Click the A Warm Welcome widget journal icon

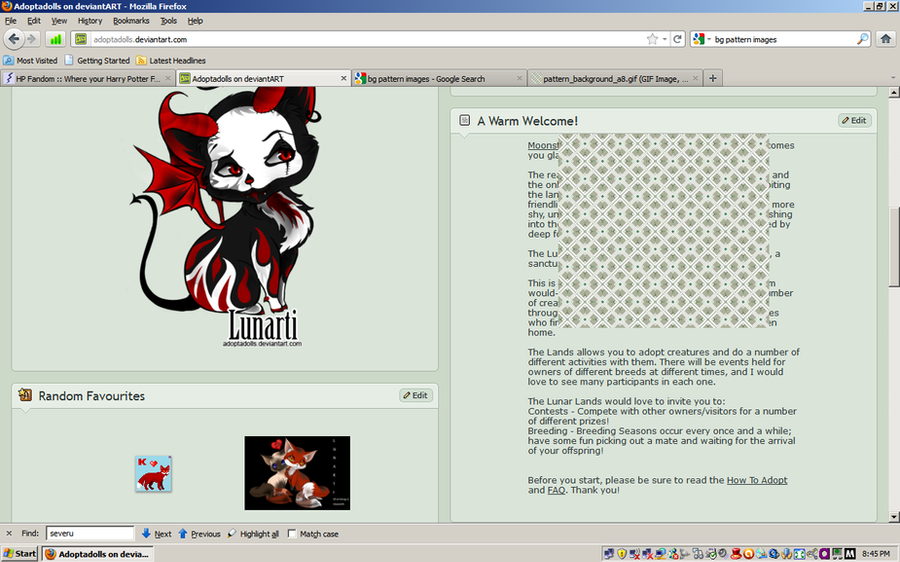(x=464, y=121)
